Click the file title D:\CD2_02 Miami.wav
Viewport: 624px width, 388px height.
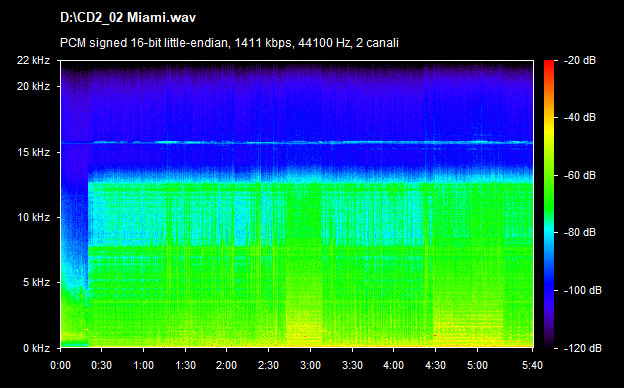point(128,18)
